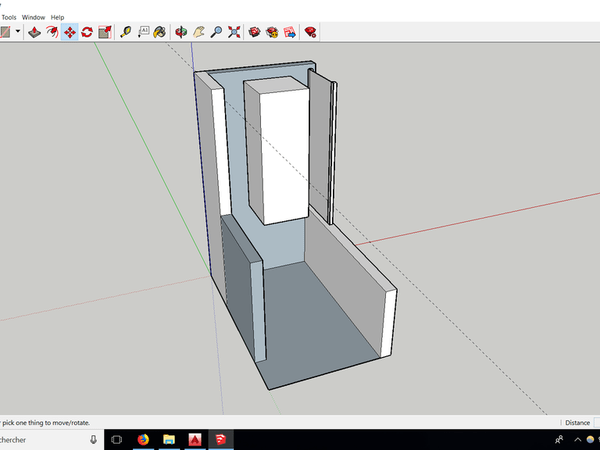Select the Move tool
600x450 pixels.
tap(70, 32)
